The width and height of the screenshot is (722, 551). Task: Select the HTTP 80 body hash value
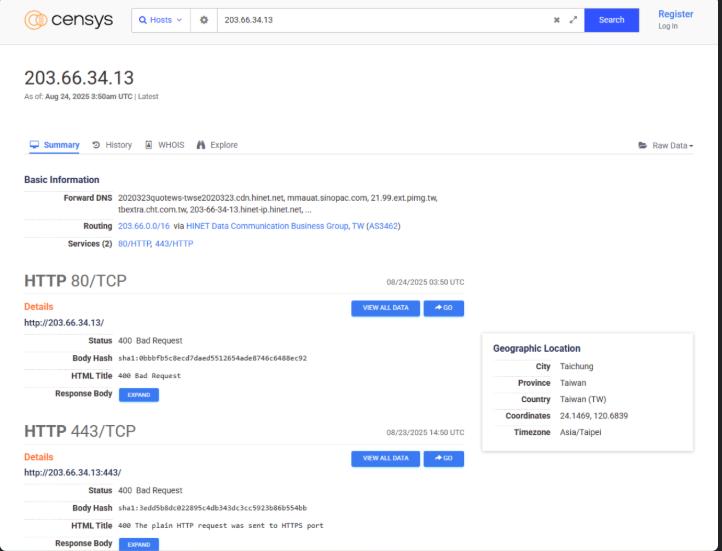212,358
